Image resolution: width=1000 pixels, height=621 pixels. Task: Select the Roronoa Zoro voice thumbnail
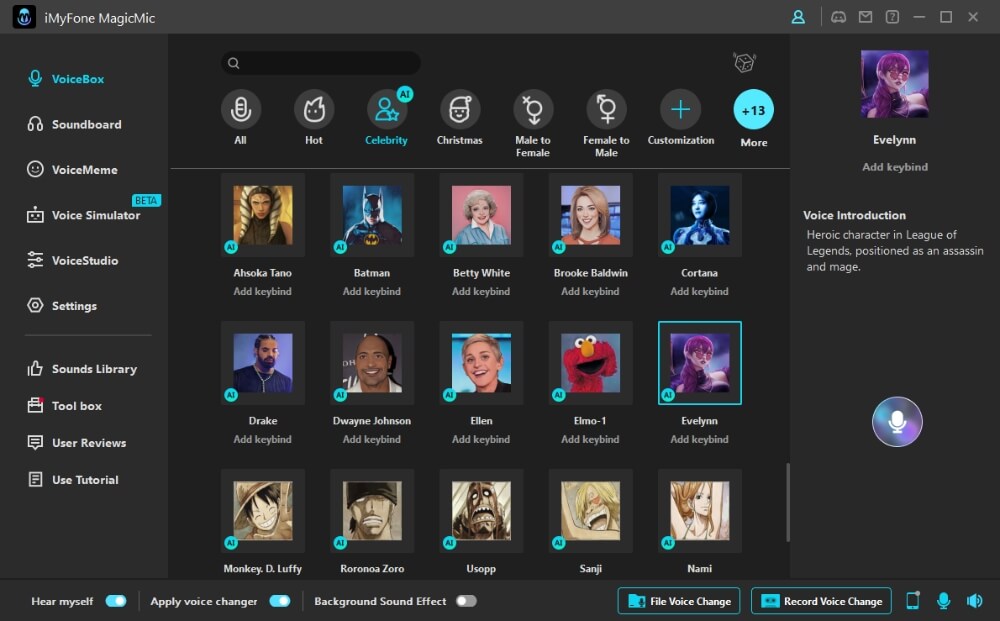372,511
